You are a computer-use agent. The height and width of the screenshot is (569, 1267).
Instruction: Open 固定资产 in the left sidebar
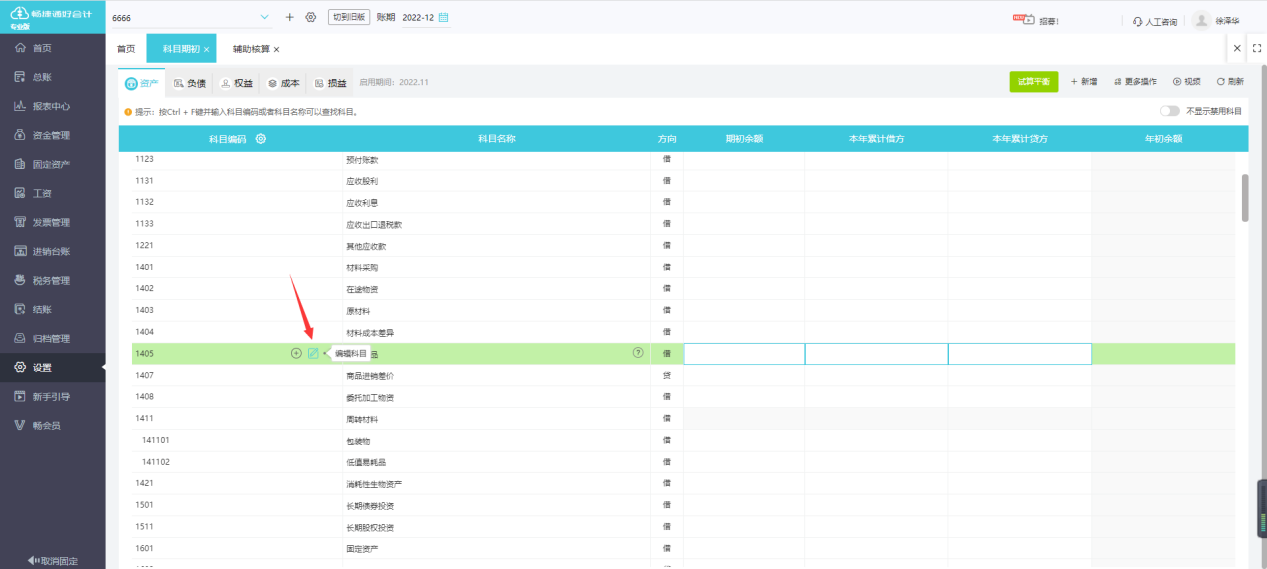click(x=50, y=164)
